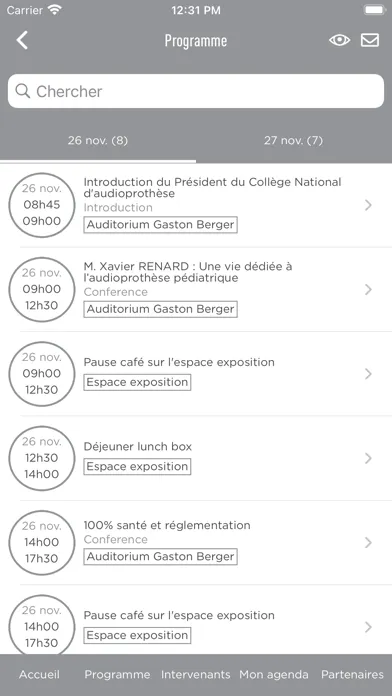This screenshot has width=392, height=696.
Task: Select Auditorium Gaston Berger tag under Introduction
Action: point(160,225)
